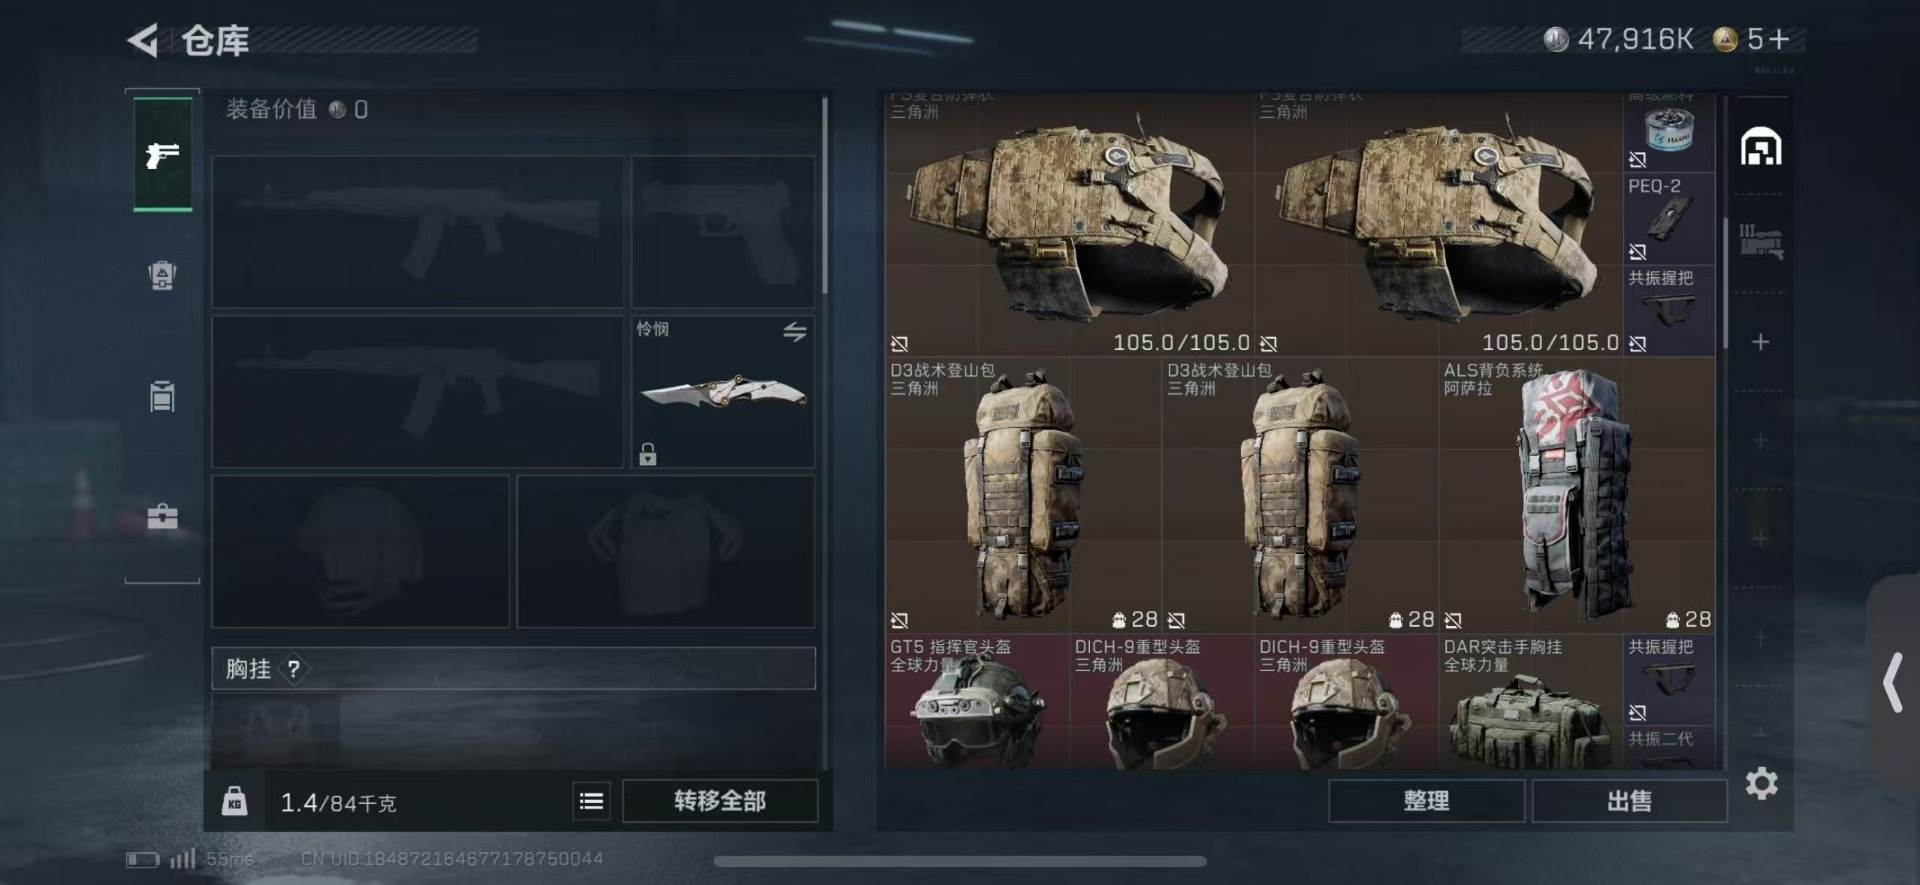The image size is (1920, 885).
Task: Select the GT5 指挥官头盔 helmet
Action: (x=977, y=702)
